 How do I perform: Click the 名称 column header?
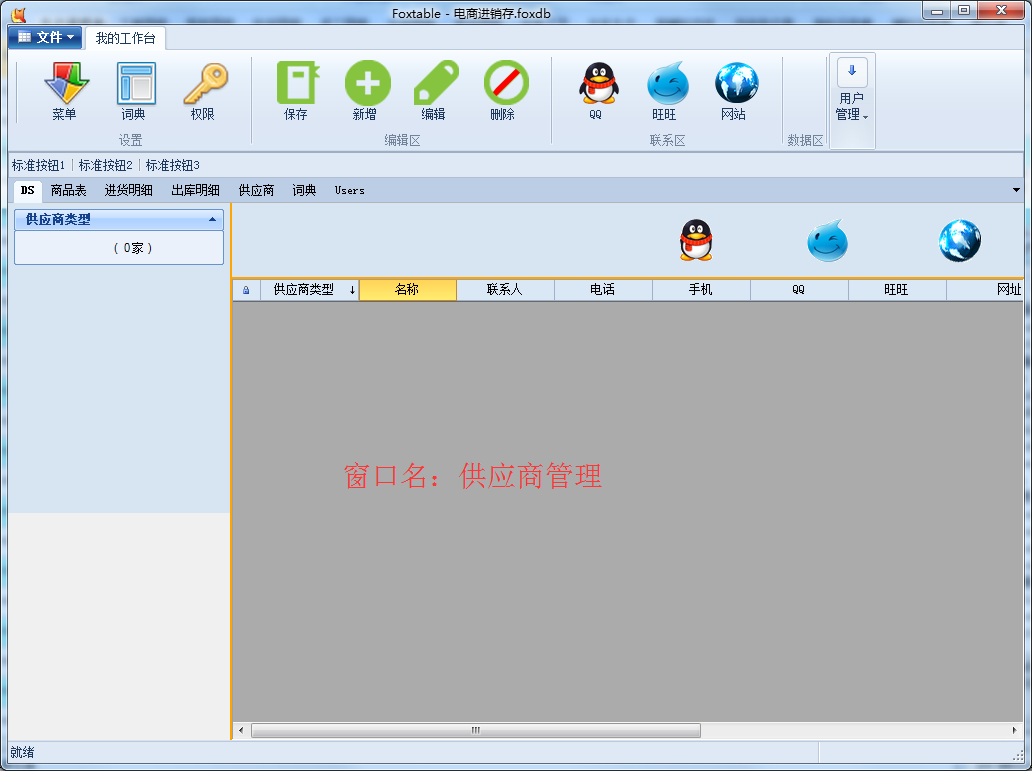tap(407, 290)
